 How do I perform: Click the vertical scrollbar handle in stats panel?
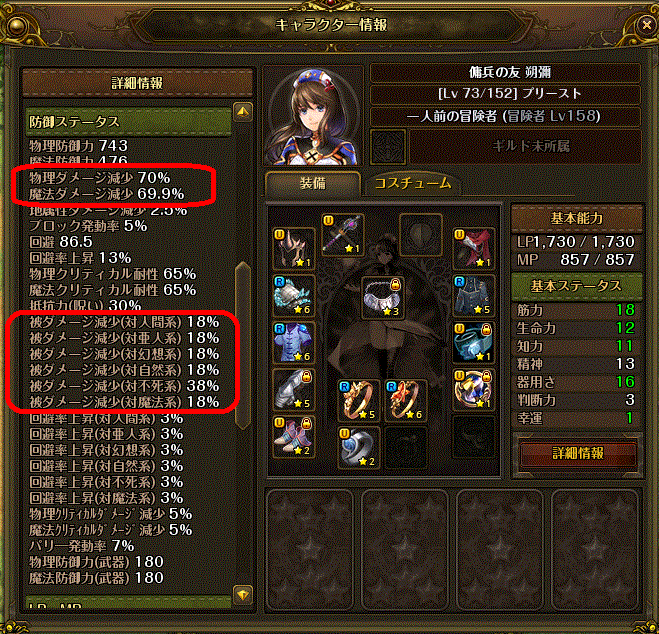pyautogui.click(x=243, y=345)
